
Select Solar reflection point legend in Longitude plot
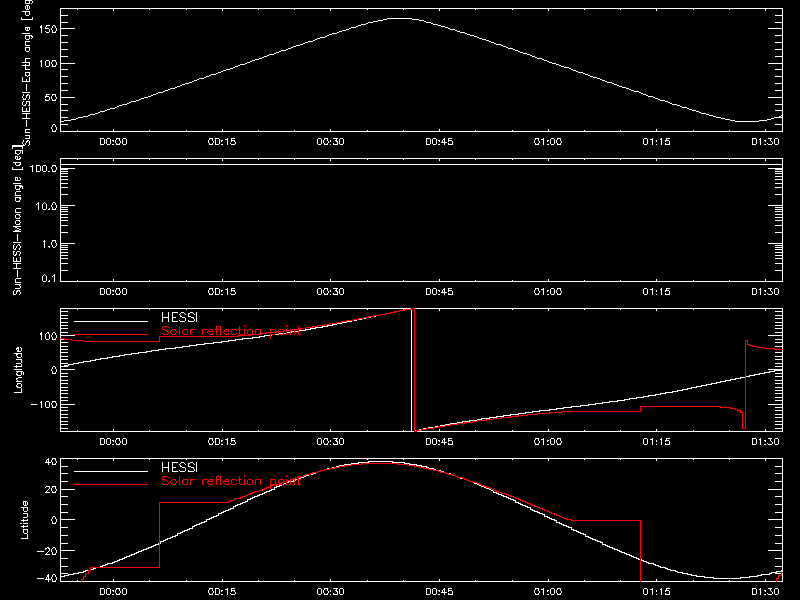(x=231, y=331)
